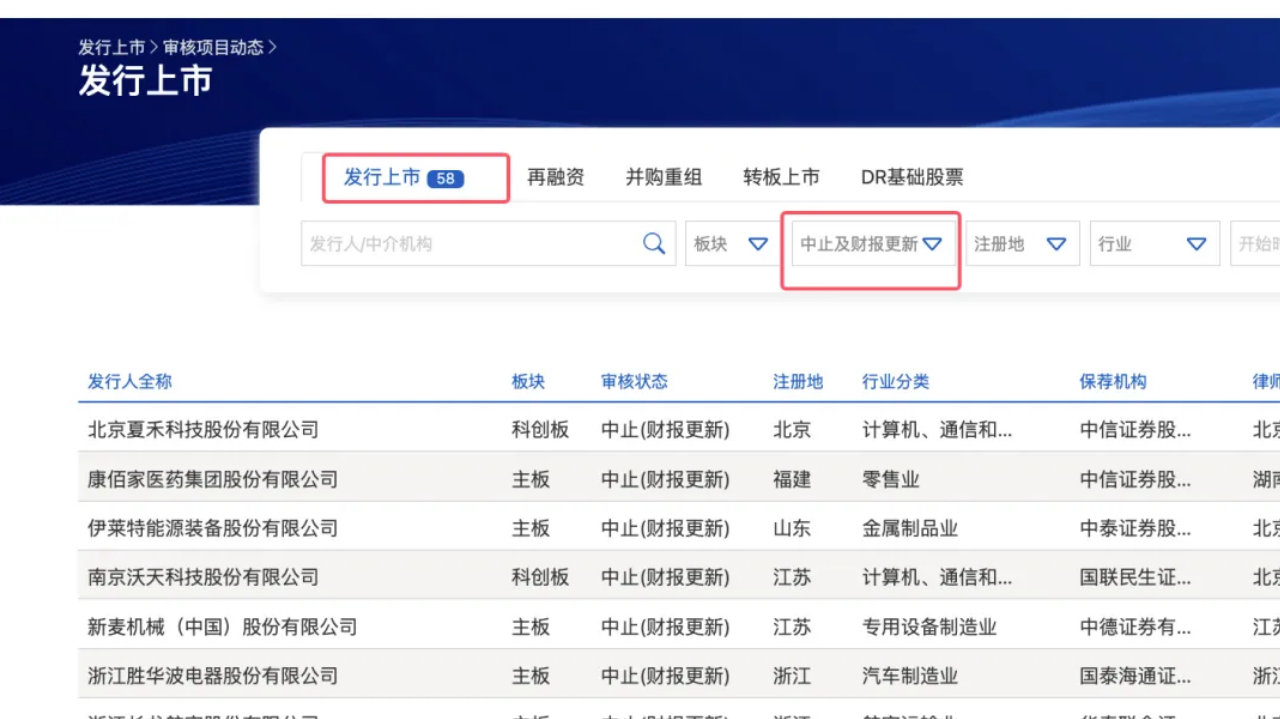Click 中止(财报更新) status in 北京夏禾 row
The width and height of the screenshot is (1280, 719).
click(666, 430)
